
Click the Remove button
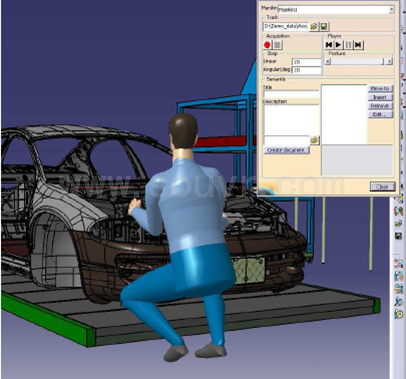pyautogui.click(x=380, y=106)
